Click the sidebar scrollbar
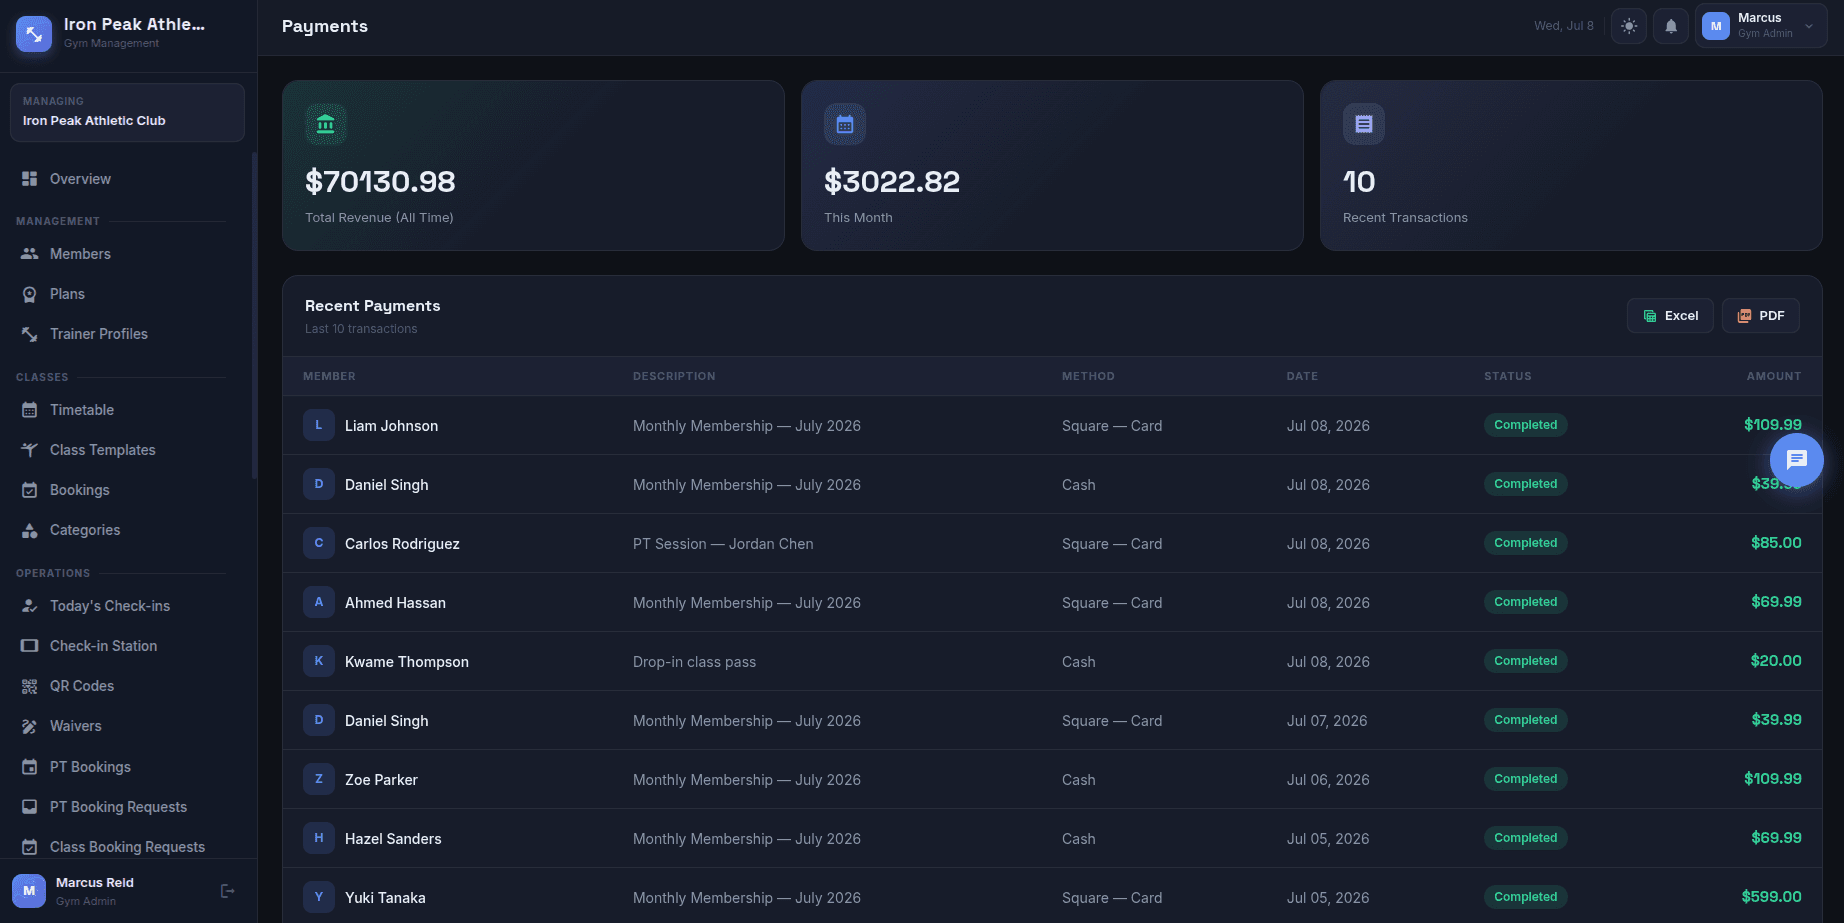This screenshot has height=923, width=1844. coord(254,315)
